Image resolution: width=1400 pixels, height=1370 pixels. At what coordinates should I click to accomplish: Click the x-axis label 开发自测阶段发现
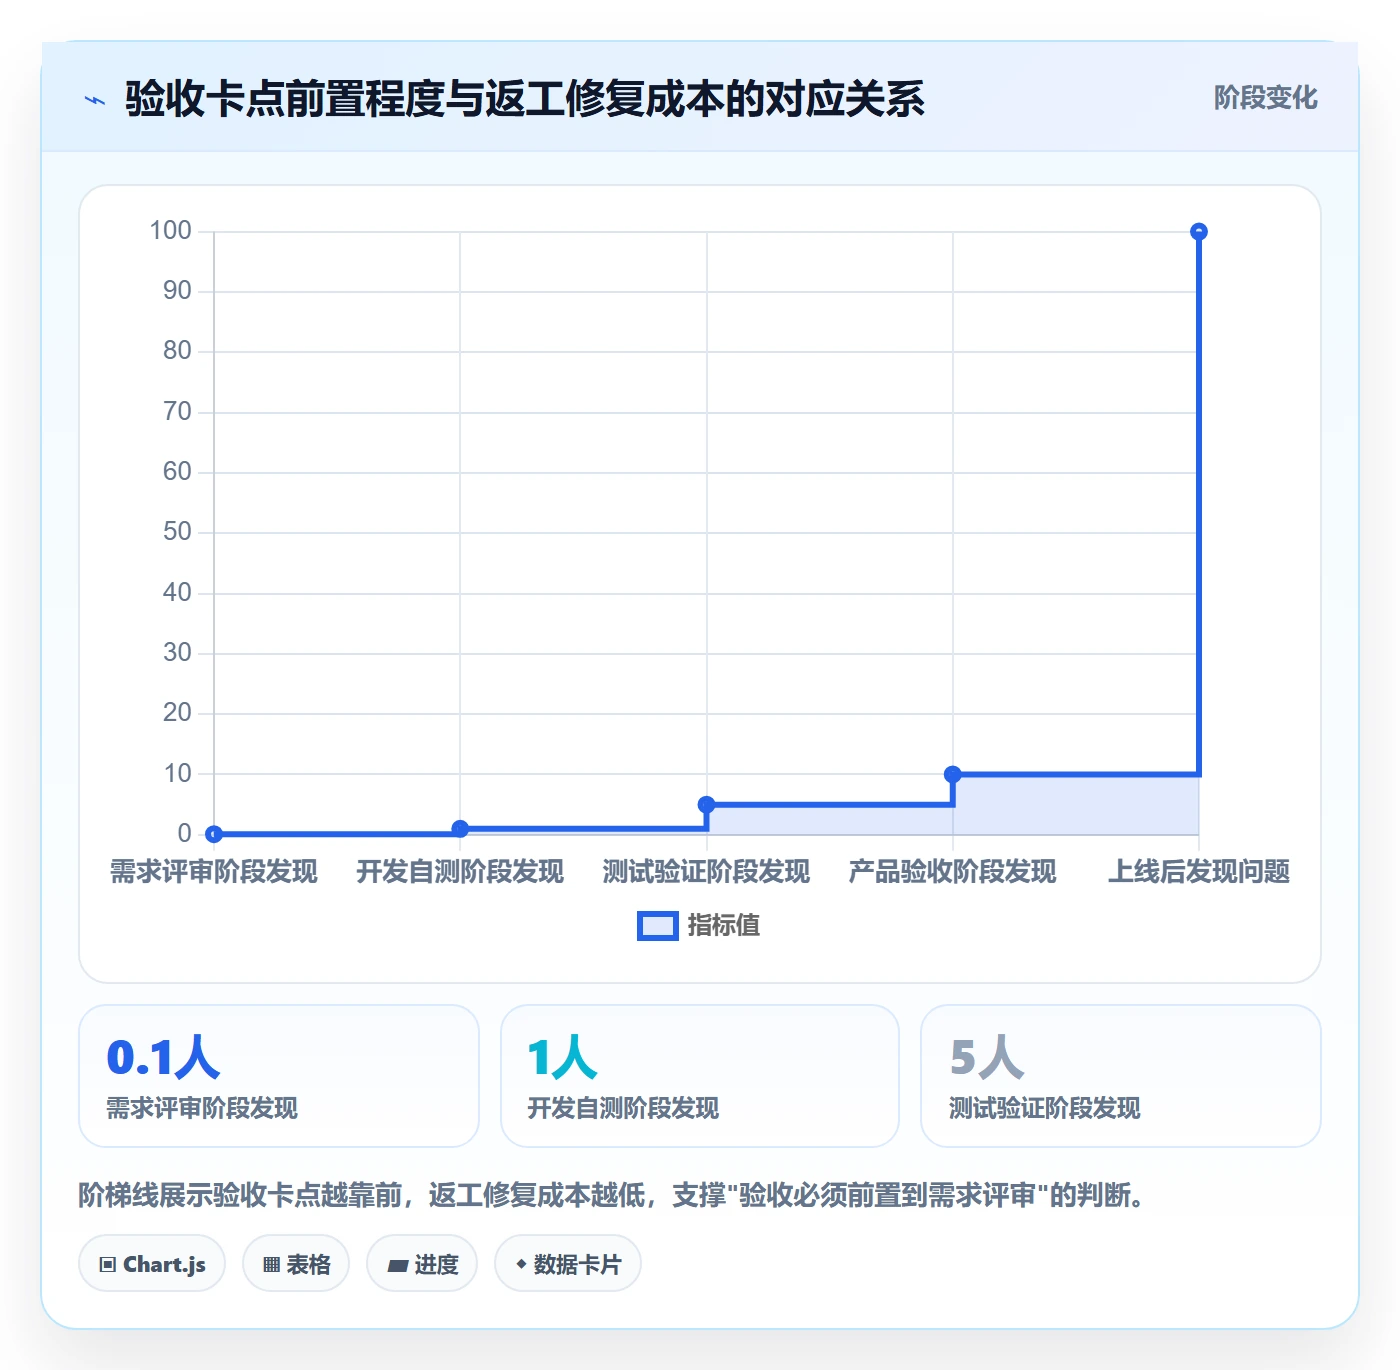(460, 872)
